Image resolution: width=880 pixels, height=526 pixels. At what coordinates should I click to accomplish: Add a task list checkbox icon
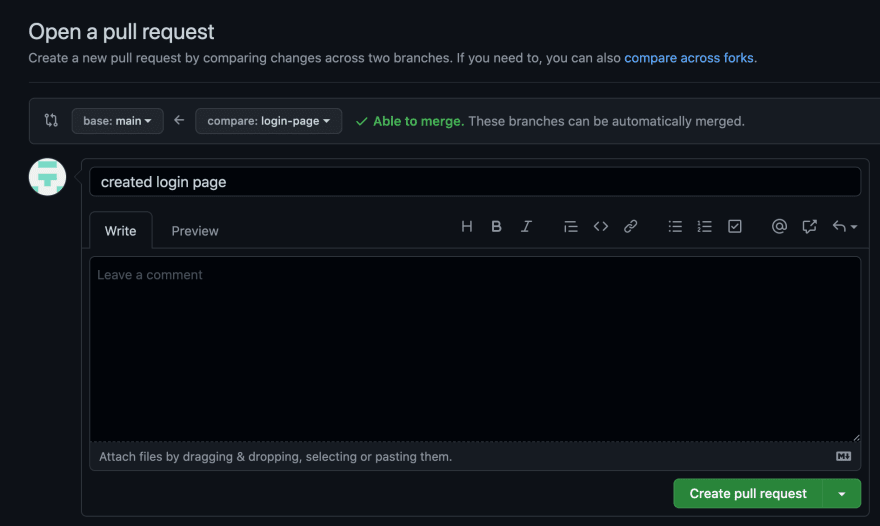735,226
